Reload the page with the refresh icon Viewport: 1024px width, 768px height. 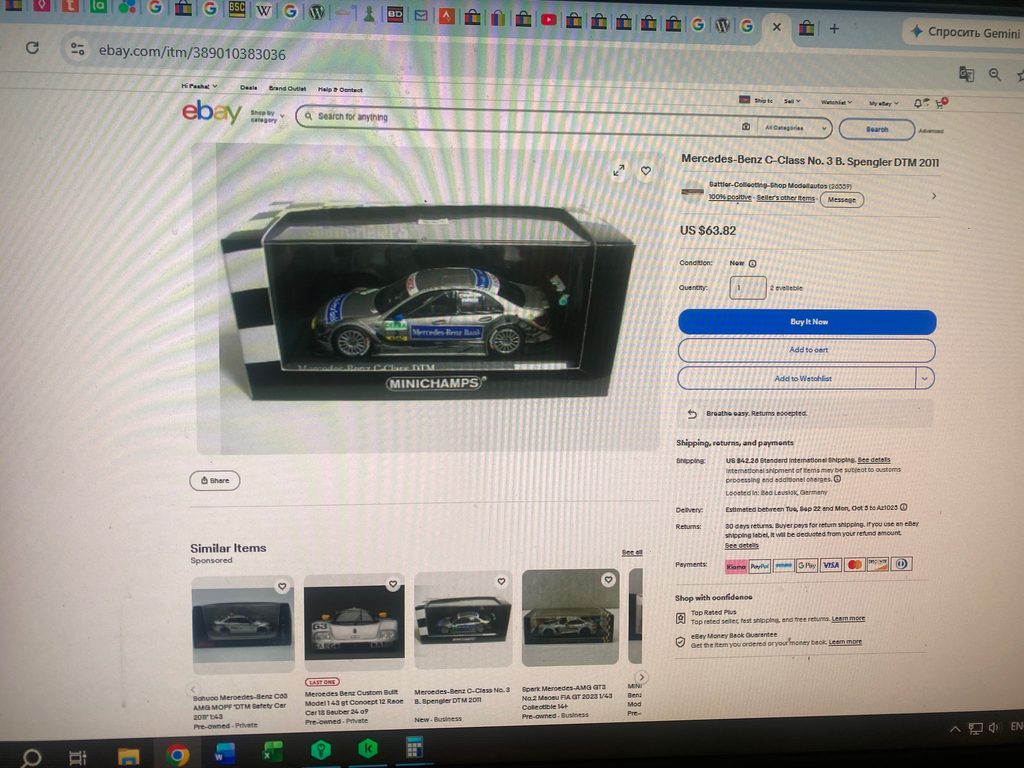click(32, 48)
